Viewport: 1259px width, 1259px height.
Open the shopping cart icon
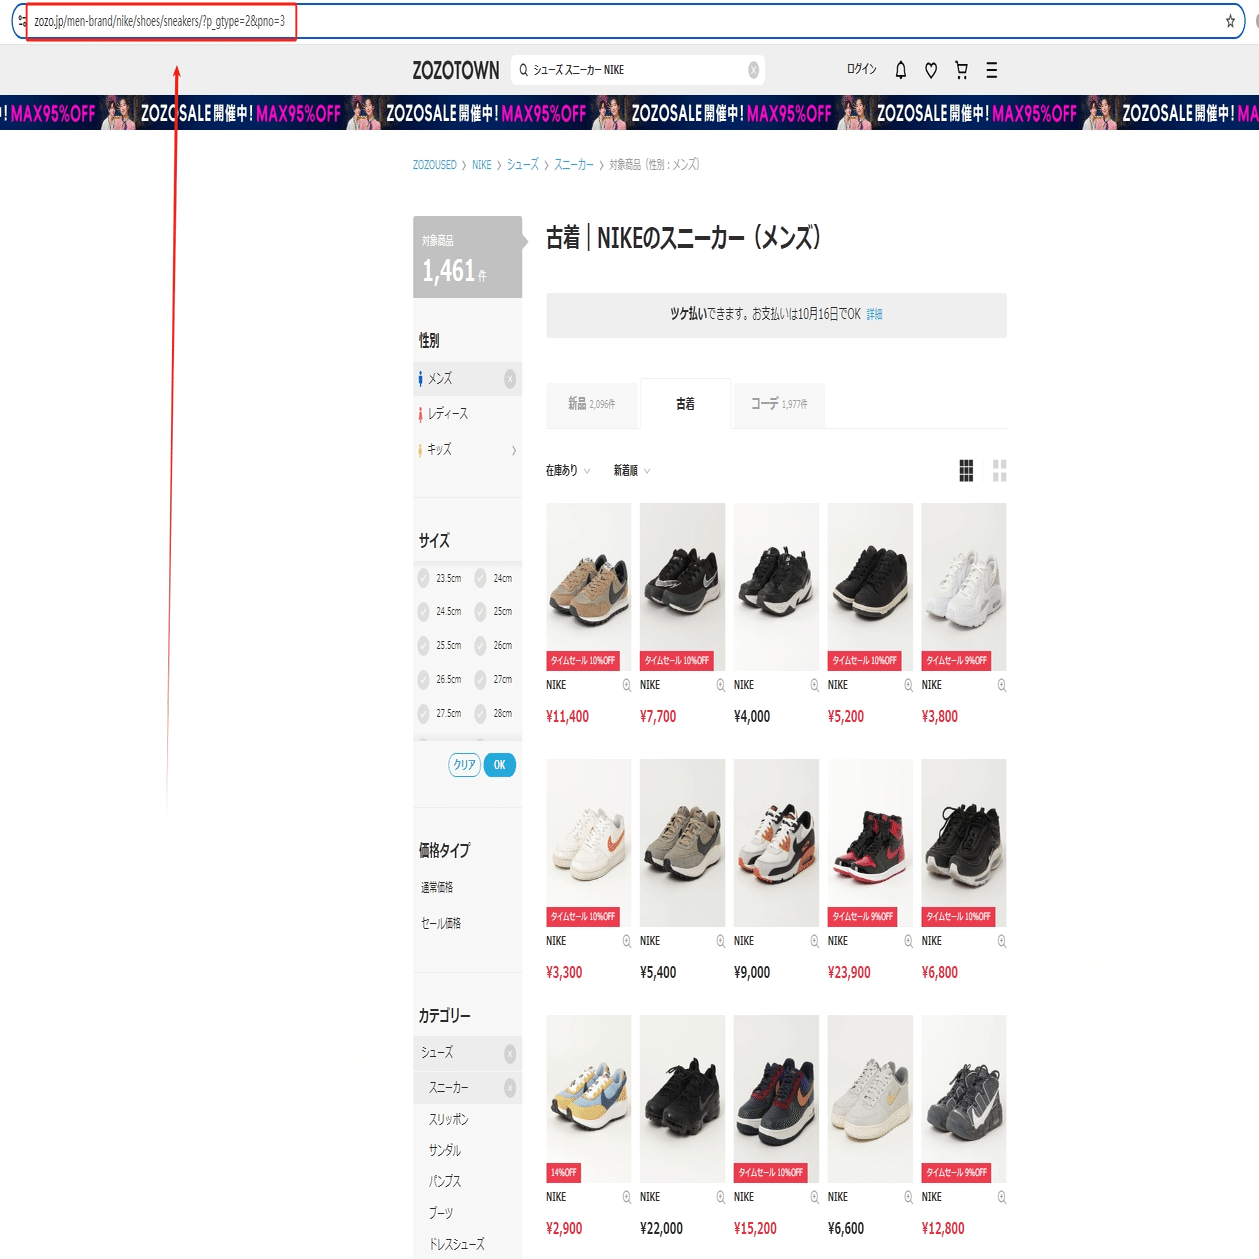[x=961, y=70]
